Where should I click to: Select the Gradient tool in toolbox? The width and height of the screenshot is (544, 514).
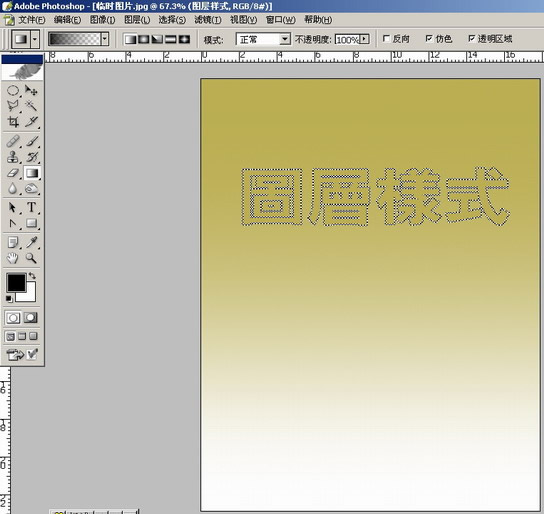tap(32, 173)
